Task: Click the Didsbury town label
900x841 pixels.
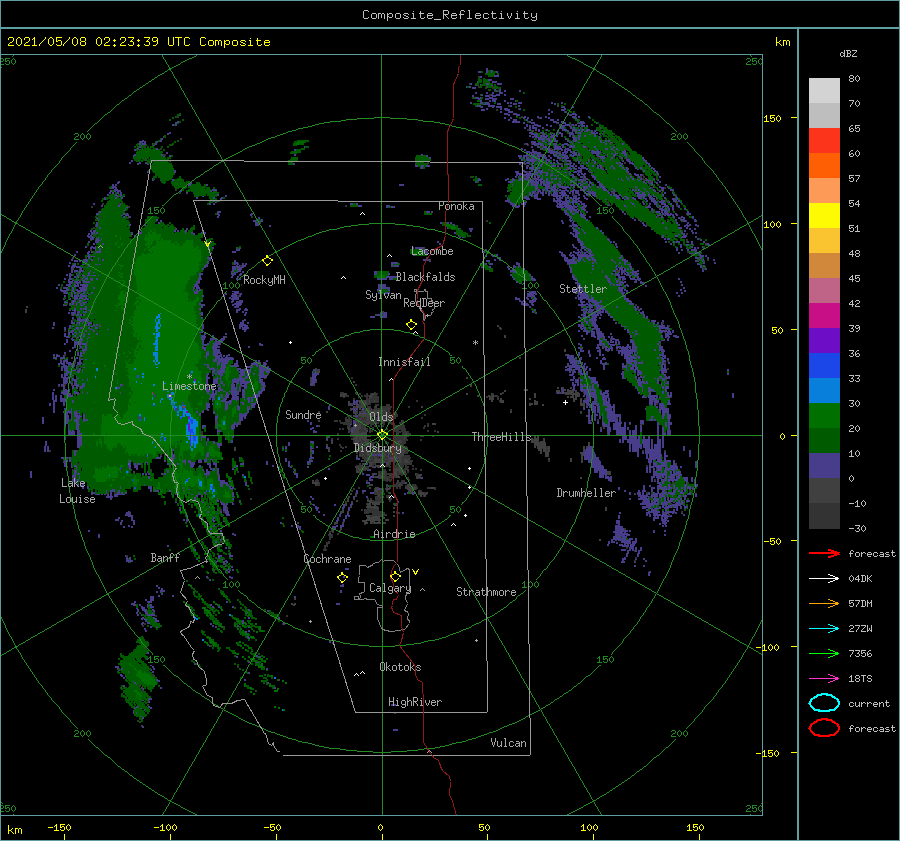Action: pos(378,448)
